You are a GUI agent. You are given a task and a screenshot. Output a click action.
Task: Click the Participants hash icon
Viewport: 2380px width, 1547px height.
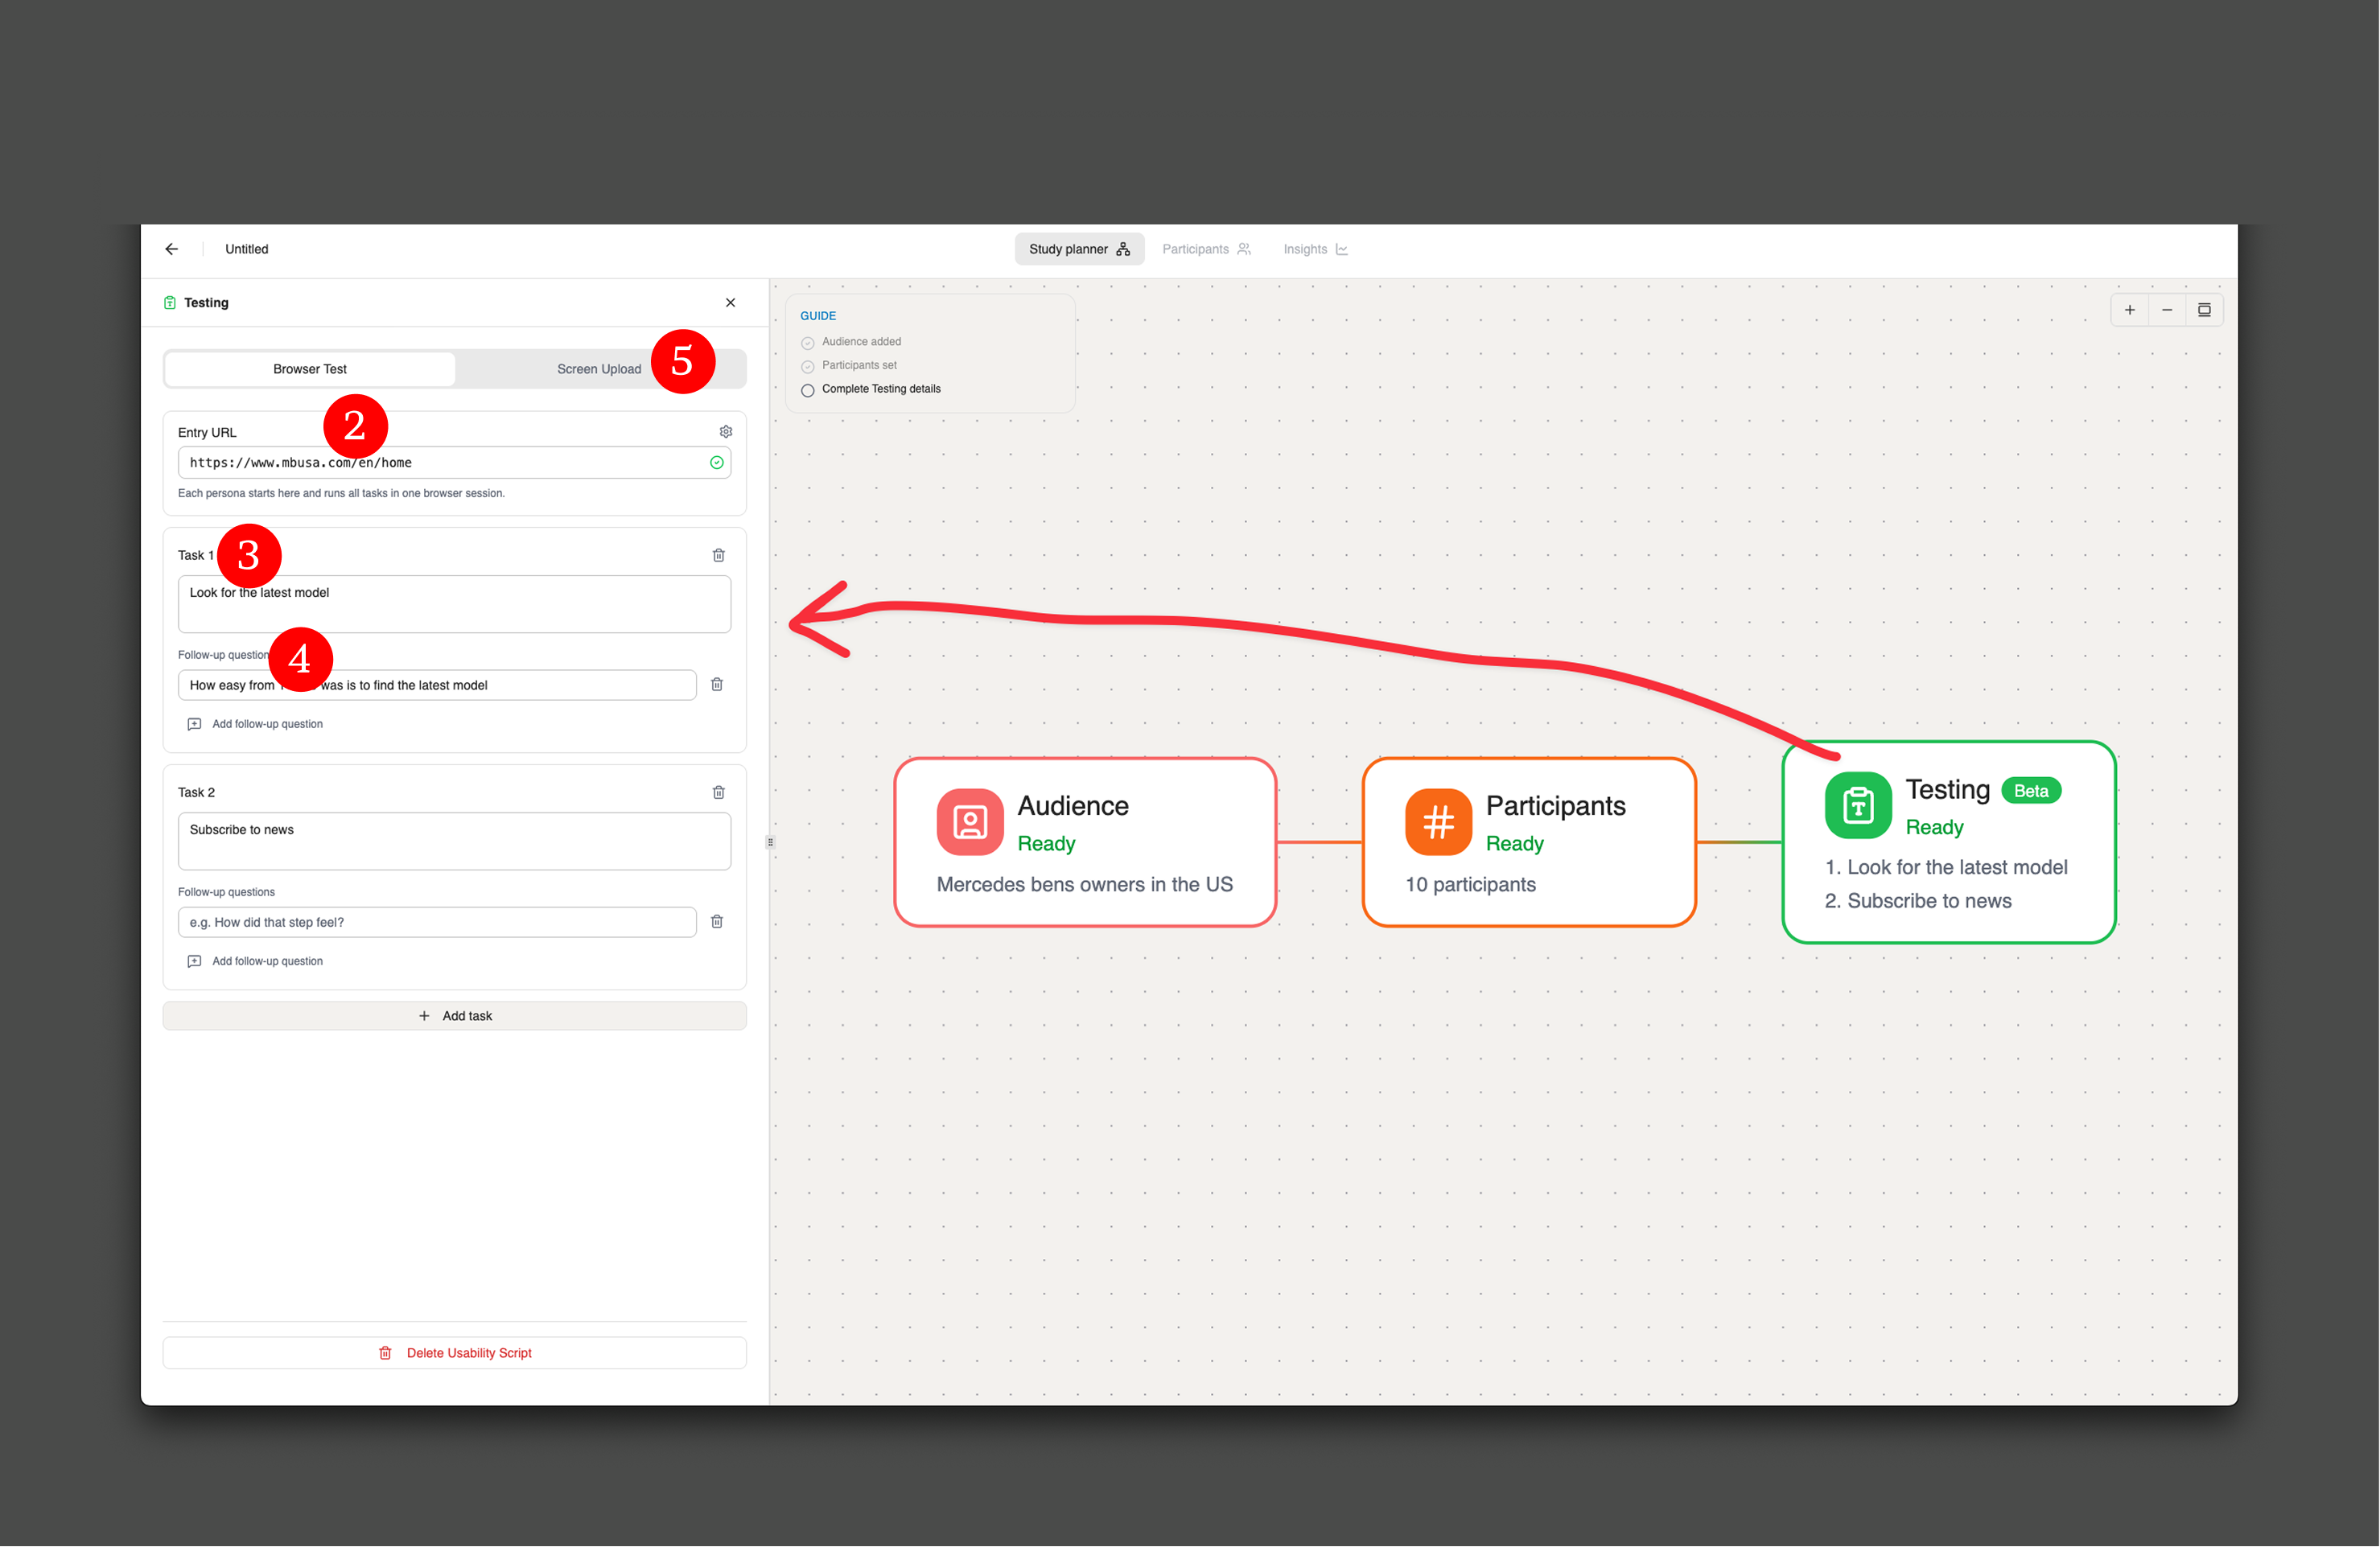coord(1438,822)
